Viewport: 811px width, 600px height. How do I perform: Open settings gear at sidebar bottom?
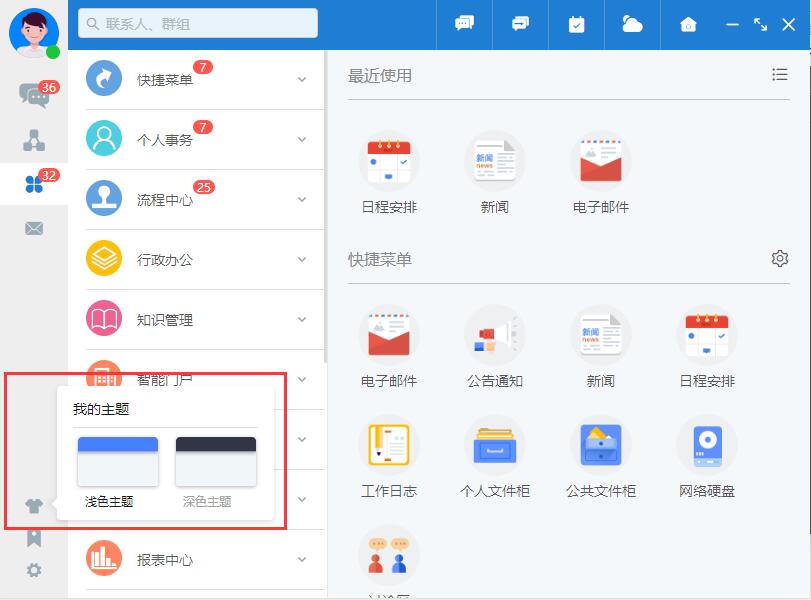(34, 570)
